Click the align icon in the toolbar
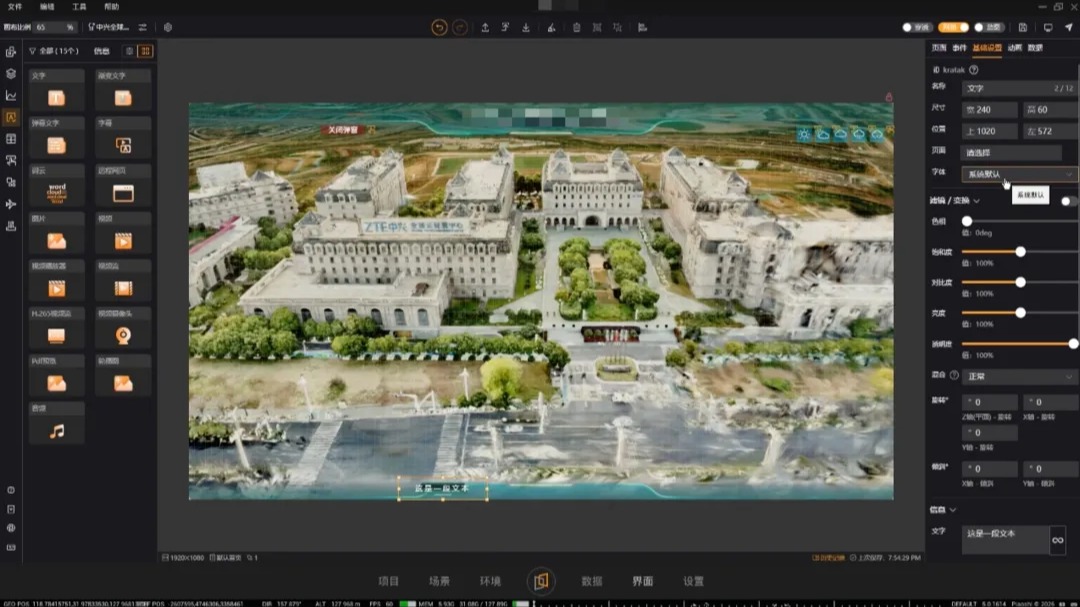Viewport: 1080px width, 607px height. point(642,28)
